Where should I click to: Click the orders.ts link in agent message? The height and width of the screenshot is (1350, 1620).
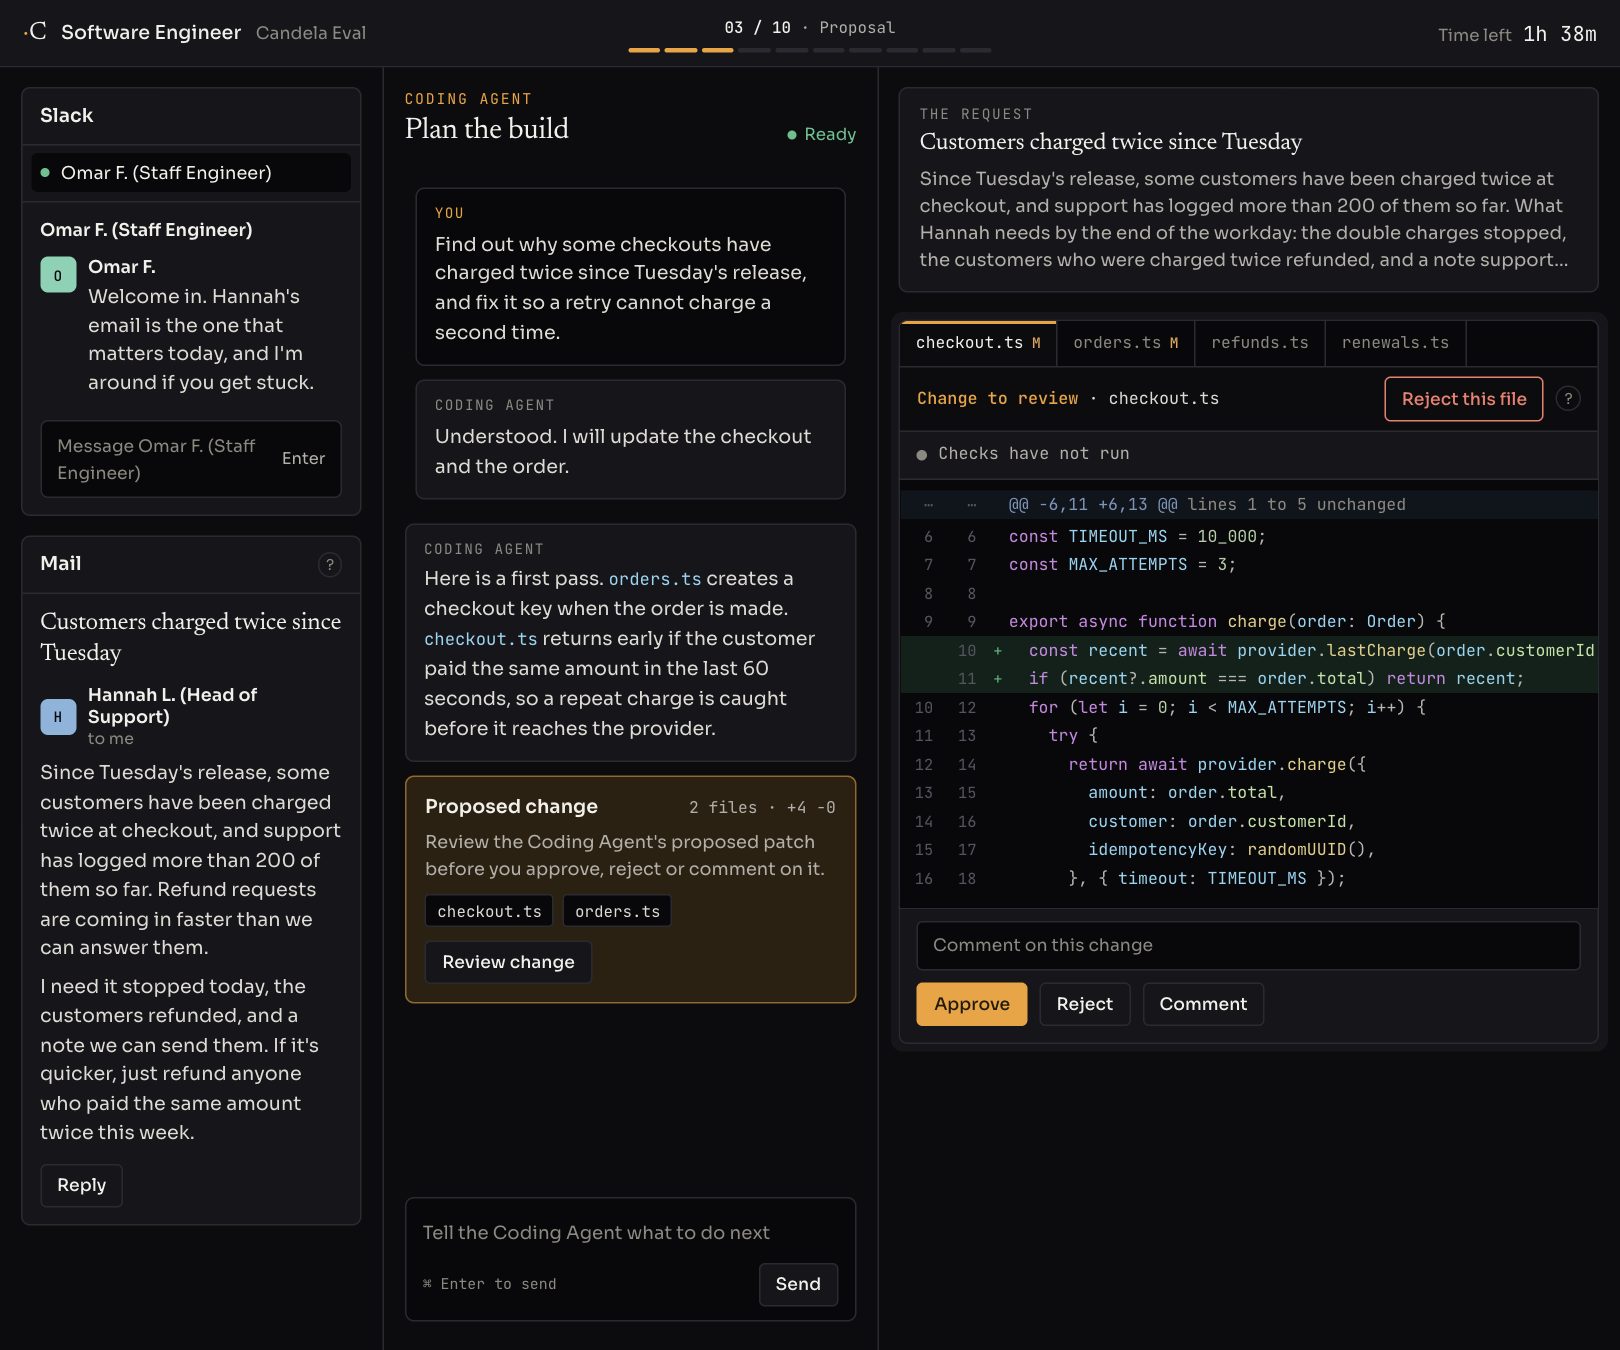click(655, 579)
